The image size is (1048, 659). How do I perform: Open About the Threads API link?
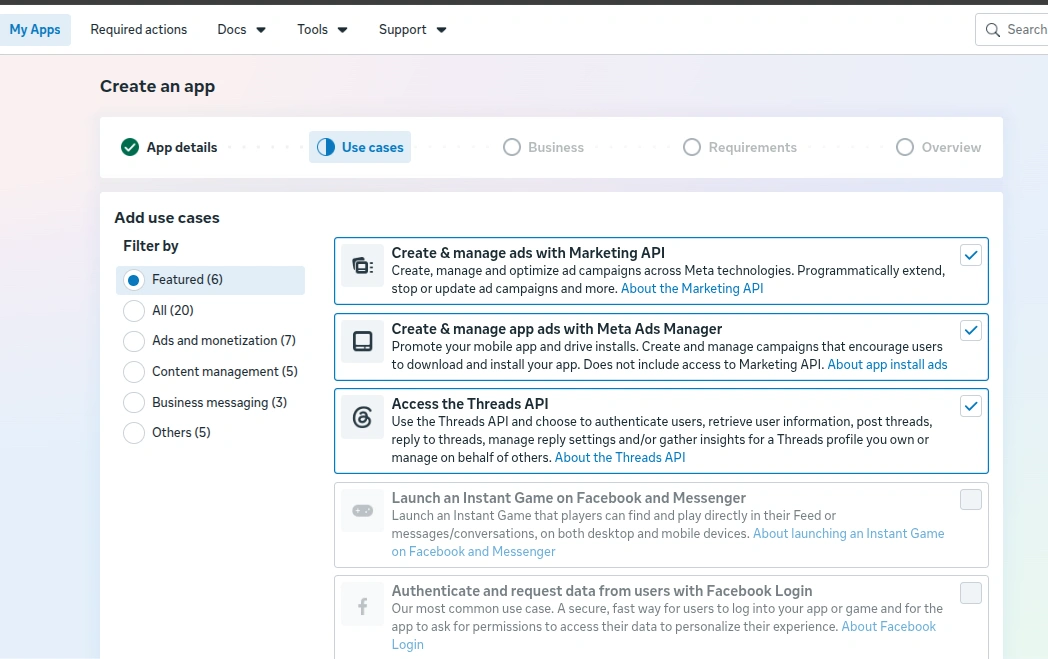click(620, 457)
